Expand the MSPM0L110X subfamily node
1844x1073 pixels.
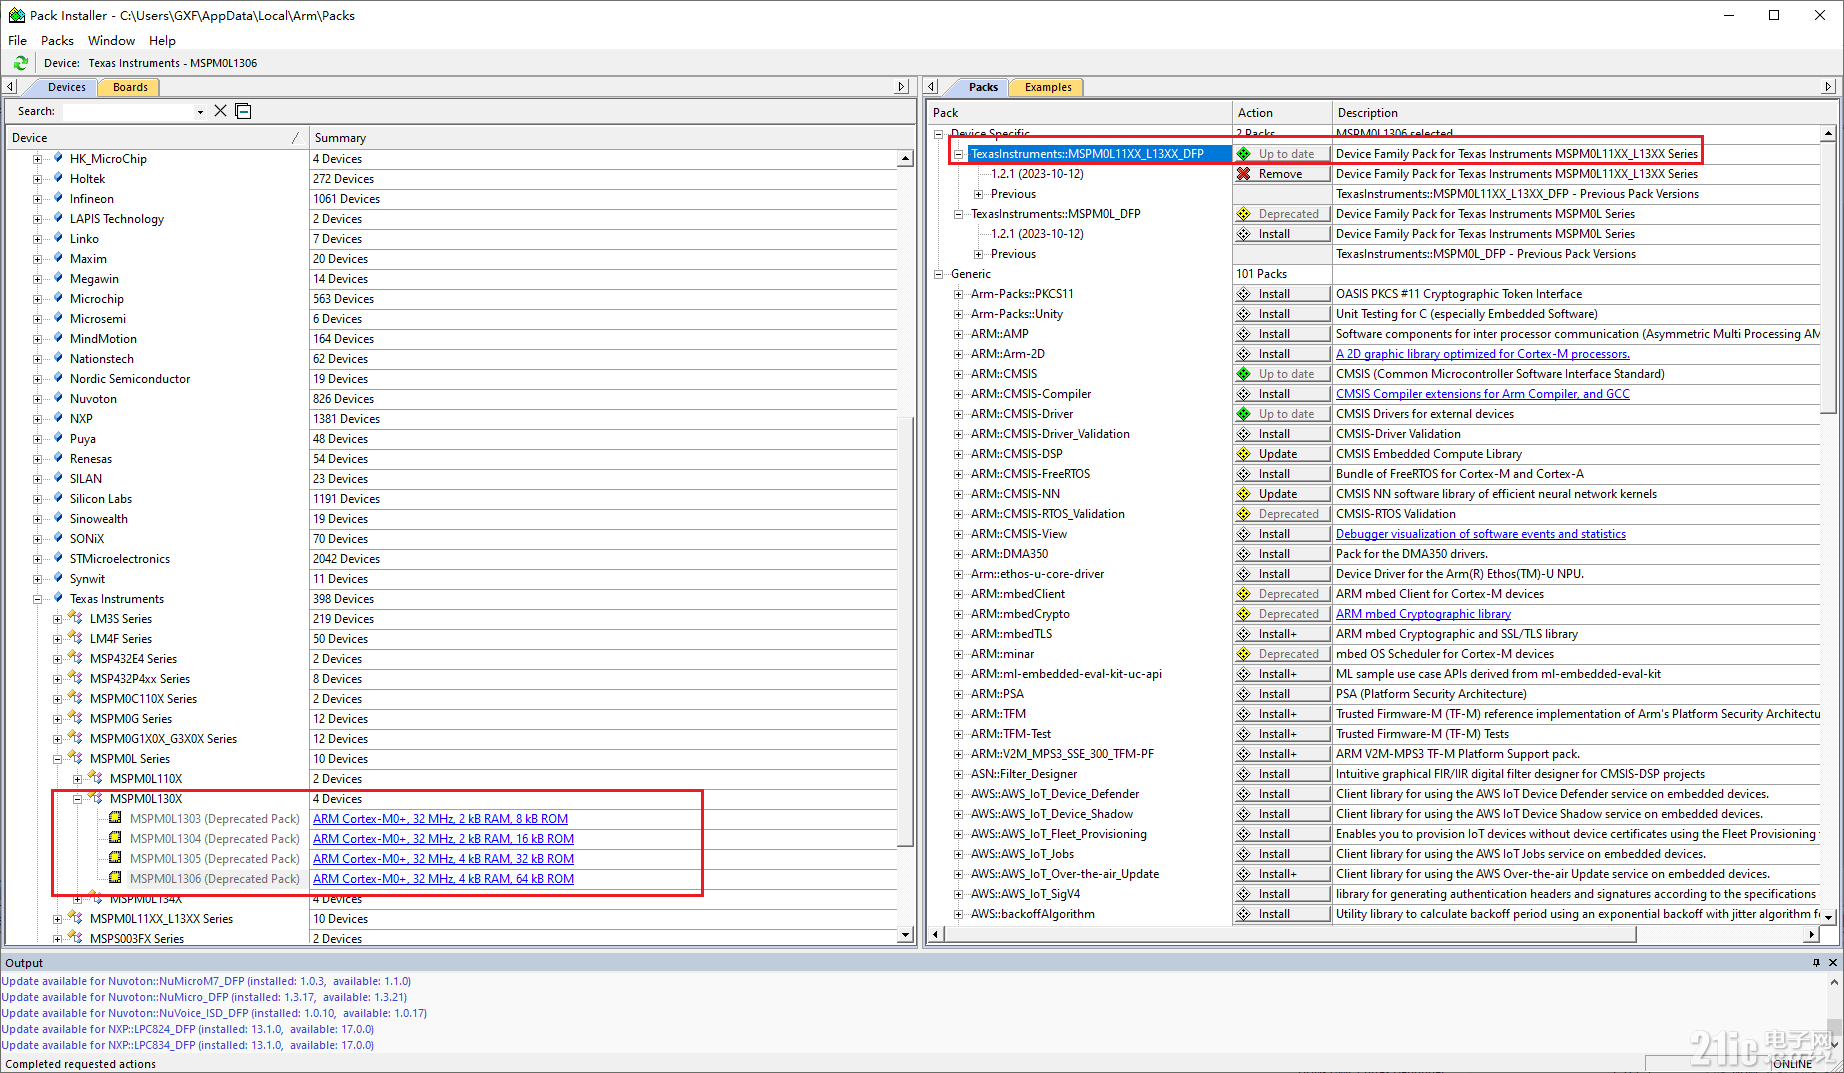(77, 779)
